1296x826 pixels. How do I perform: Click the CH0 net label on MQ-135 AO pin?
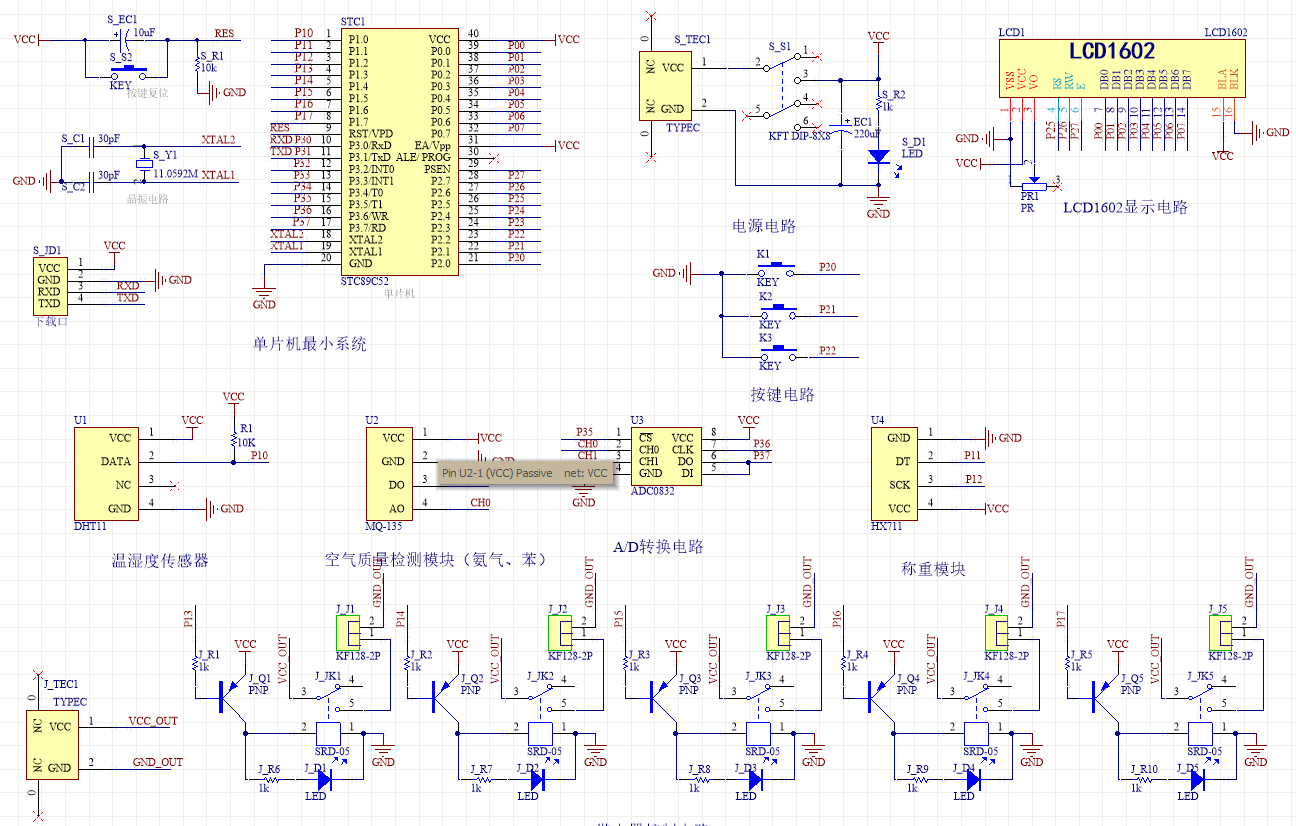(480, 503)
